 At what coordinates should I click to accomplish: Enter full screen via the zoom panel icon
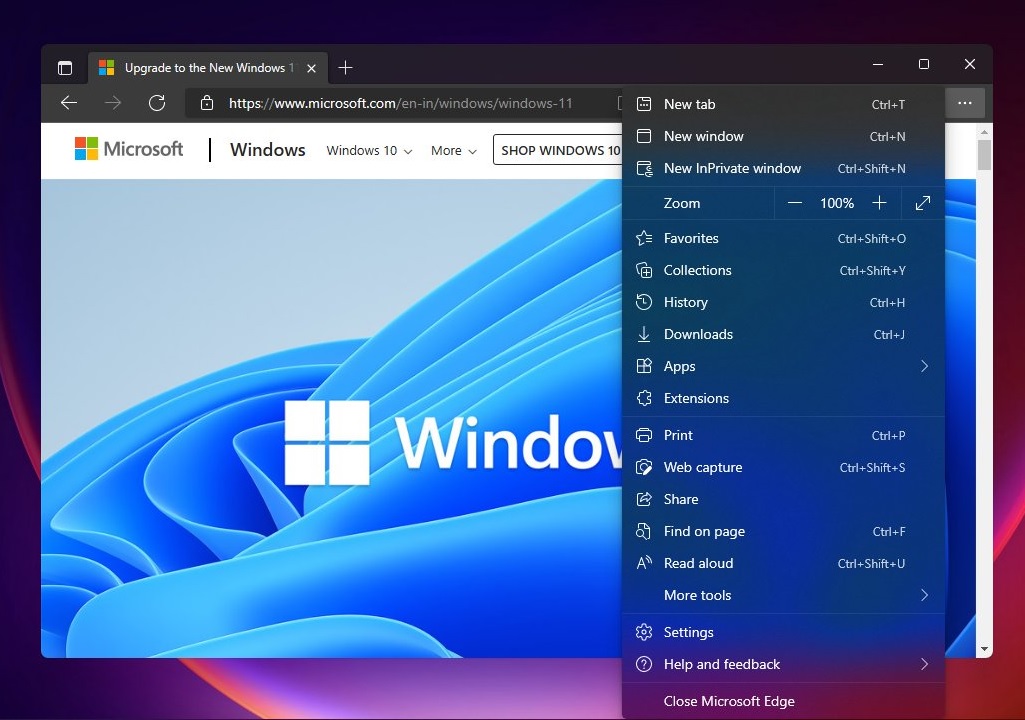pyautogui.click(x=922, y=202)
